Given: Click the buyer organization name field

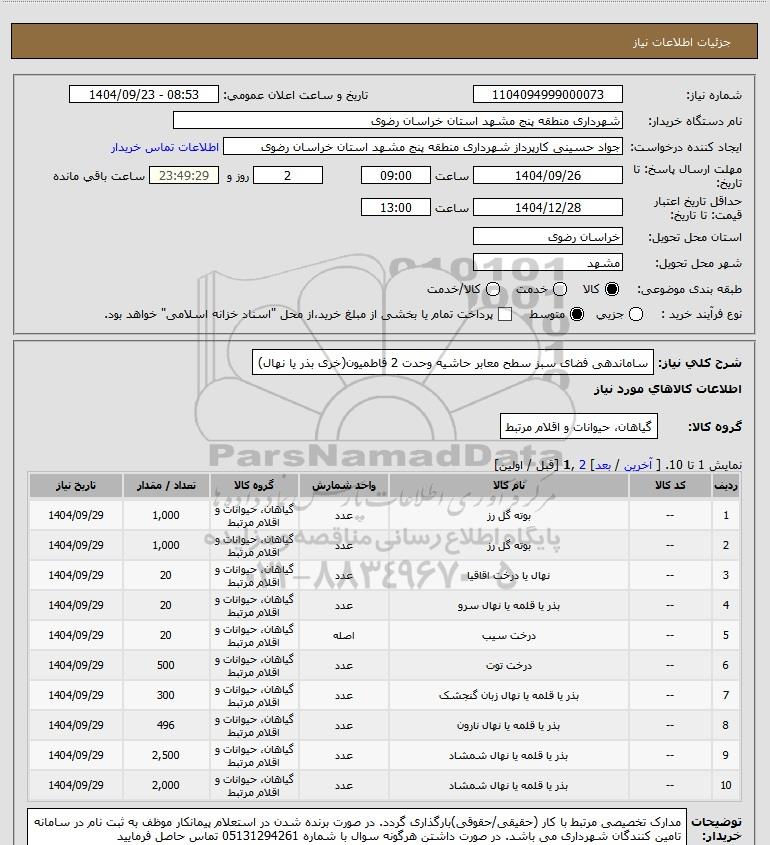Looking at the screenshot, I should (398, 120).
